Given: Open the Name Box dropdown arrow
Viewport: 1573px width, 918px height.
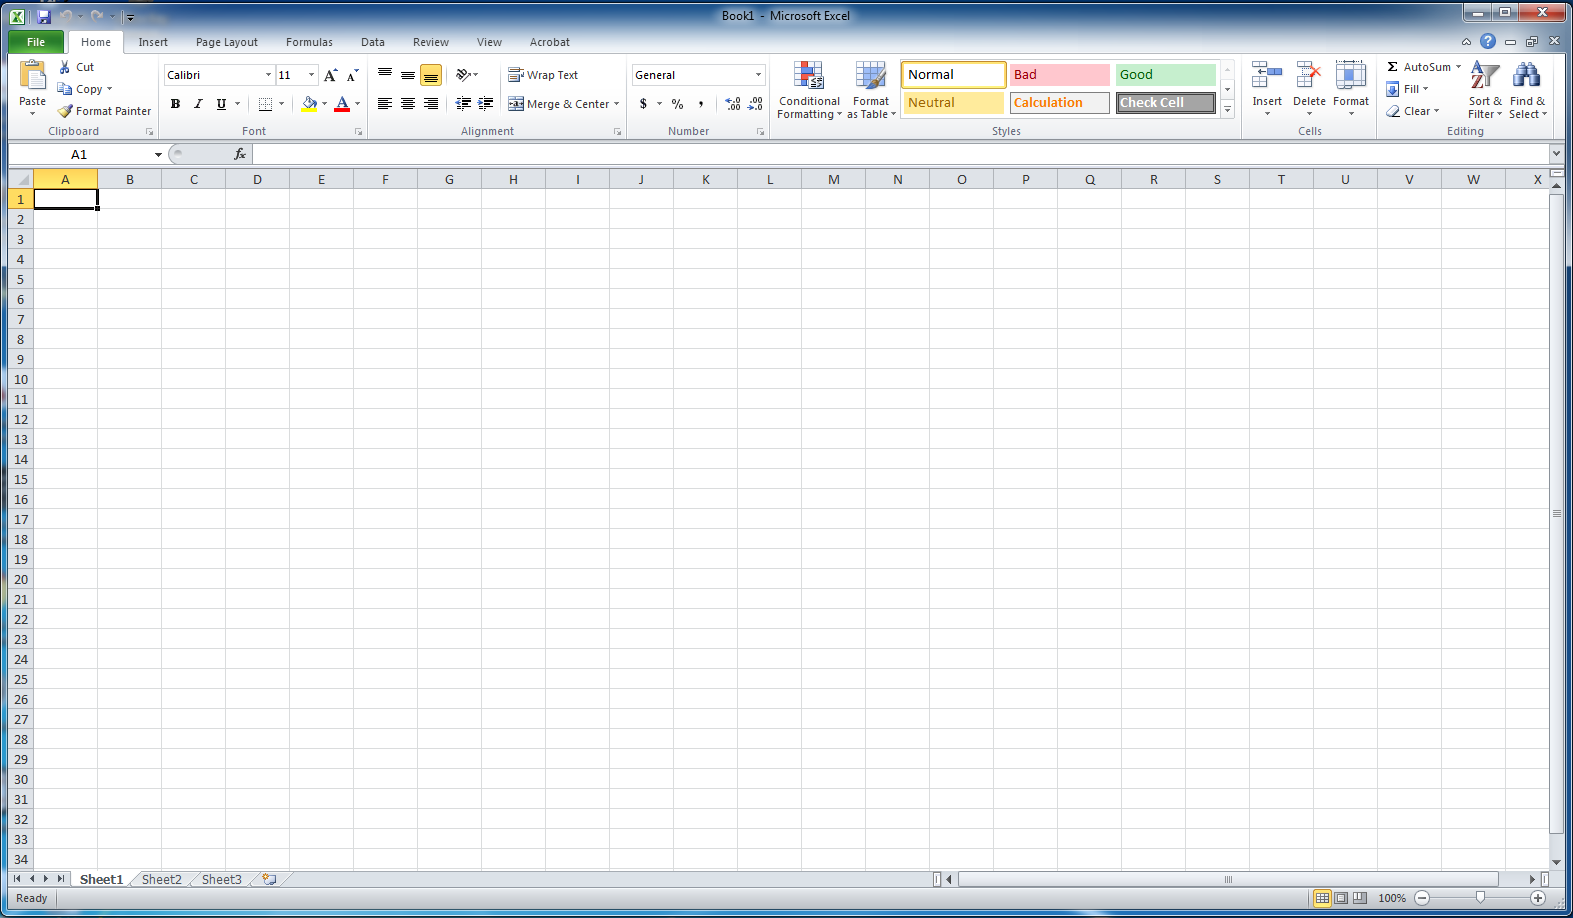Looking at the screenshot, I should click(158, 155).
